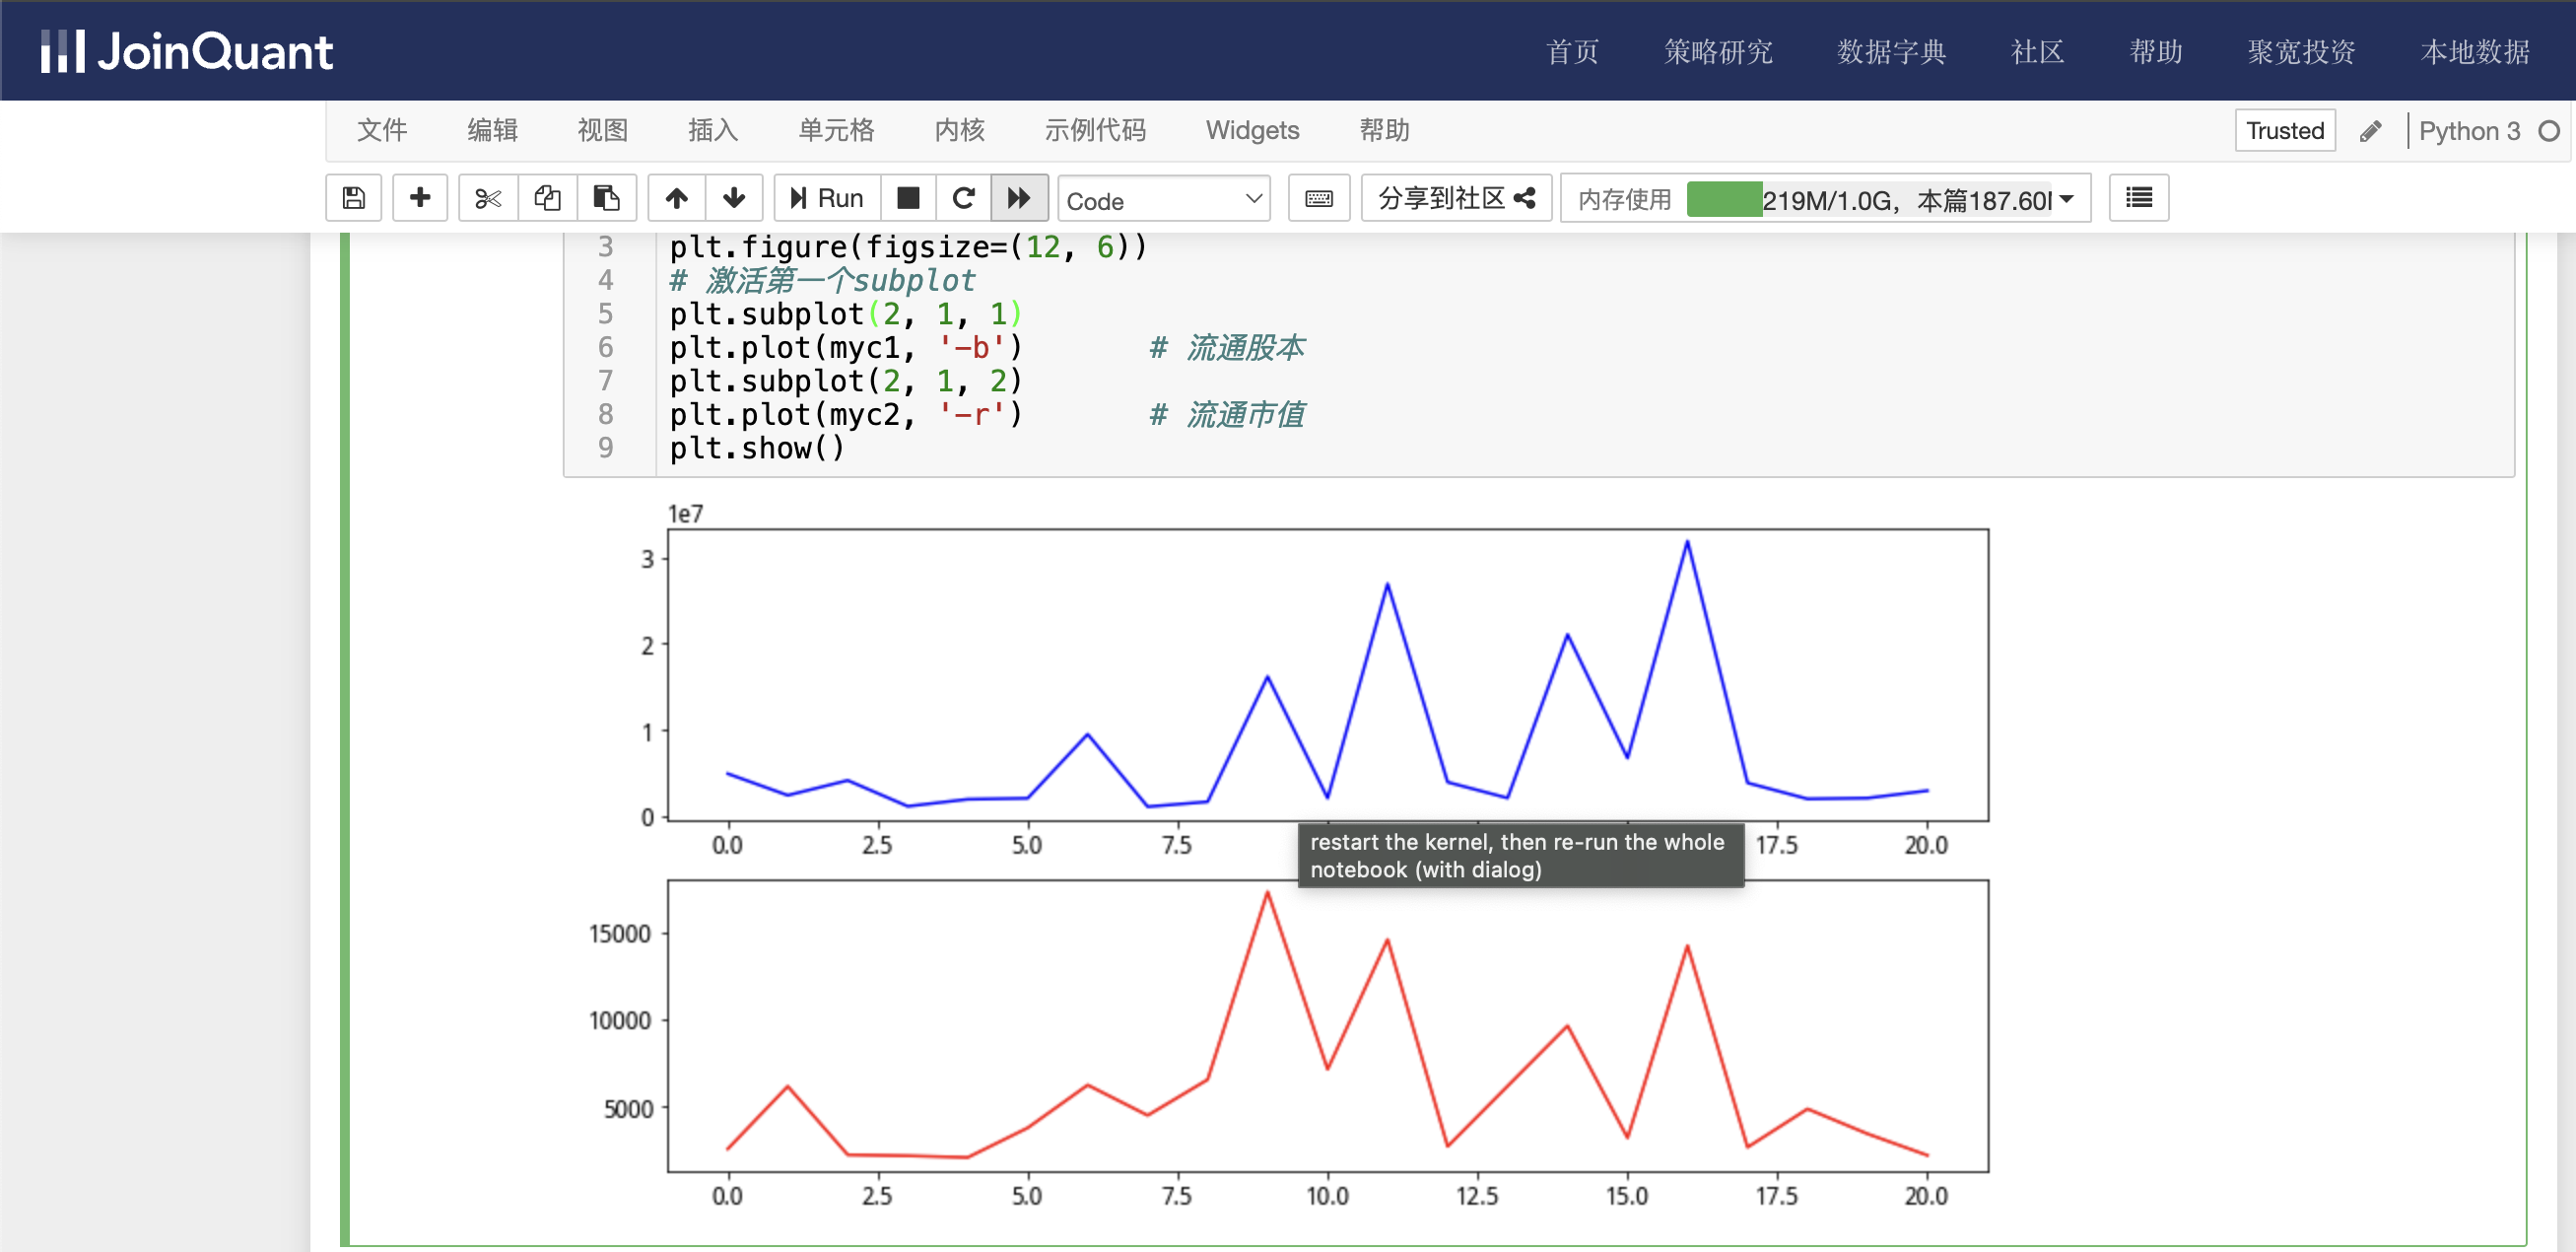Open the 单元格 cell menu

[x=836, y=130]
